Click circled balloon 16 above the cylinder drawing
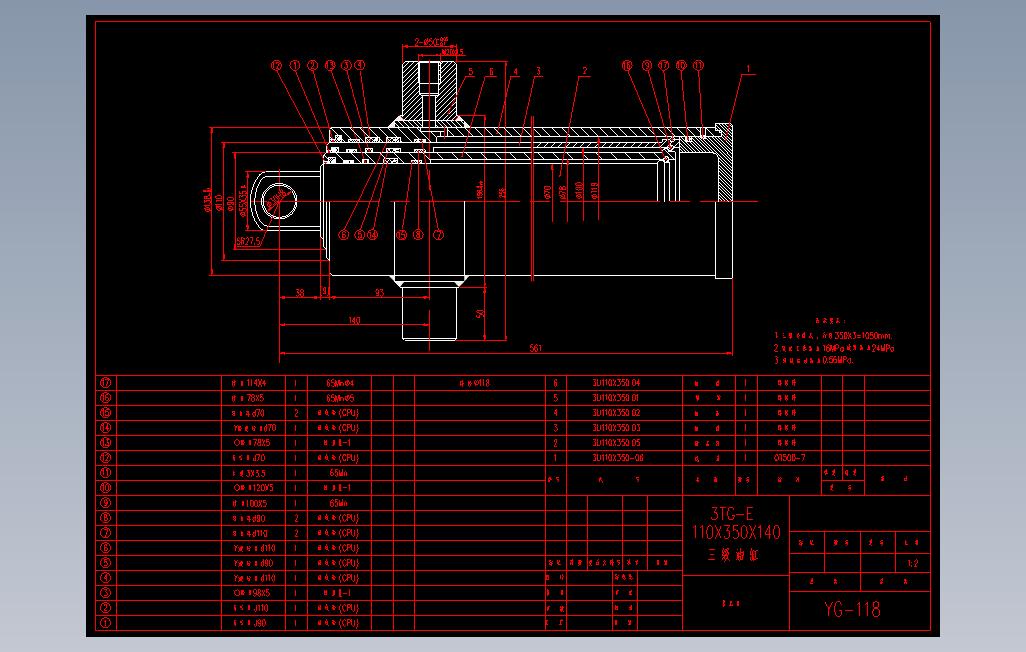The width and height of the screenshot is (1026, 652). (x=627, y=65)
